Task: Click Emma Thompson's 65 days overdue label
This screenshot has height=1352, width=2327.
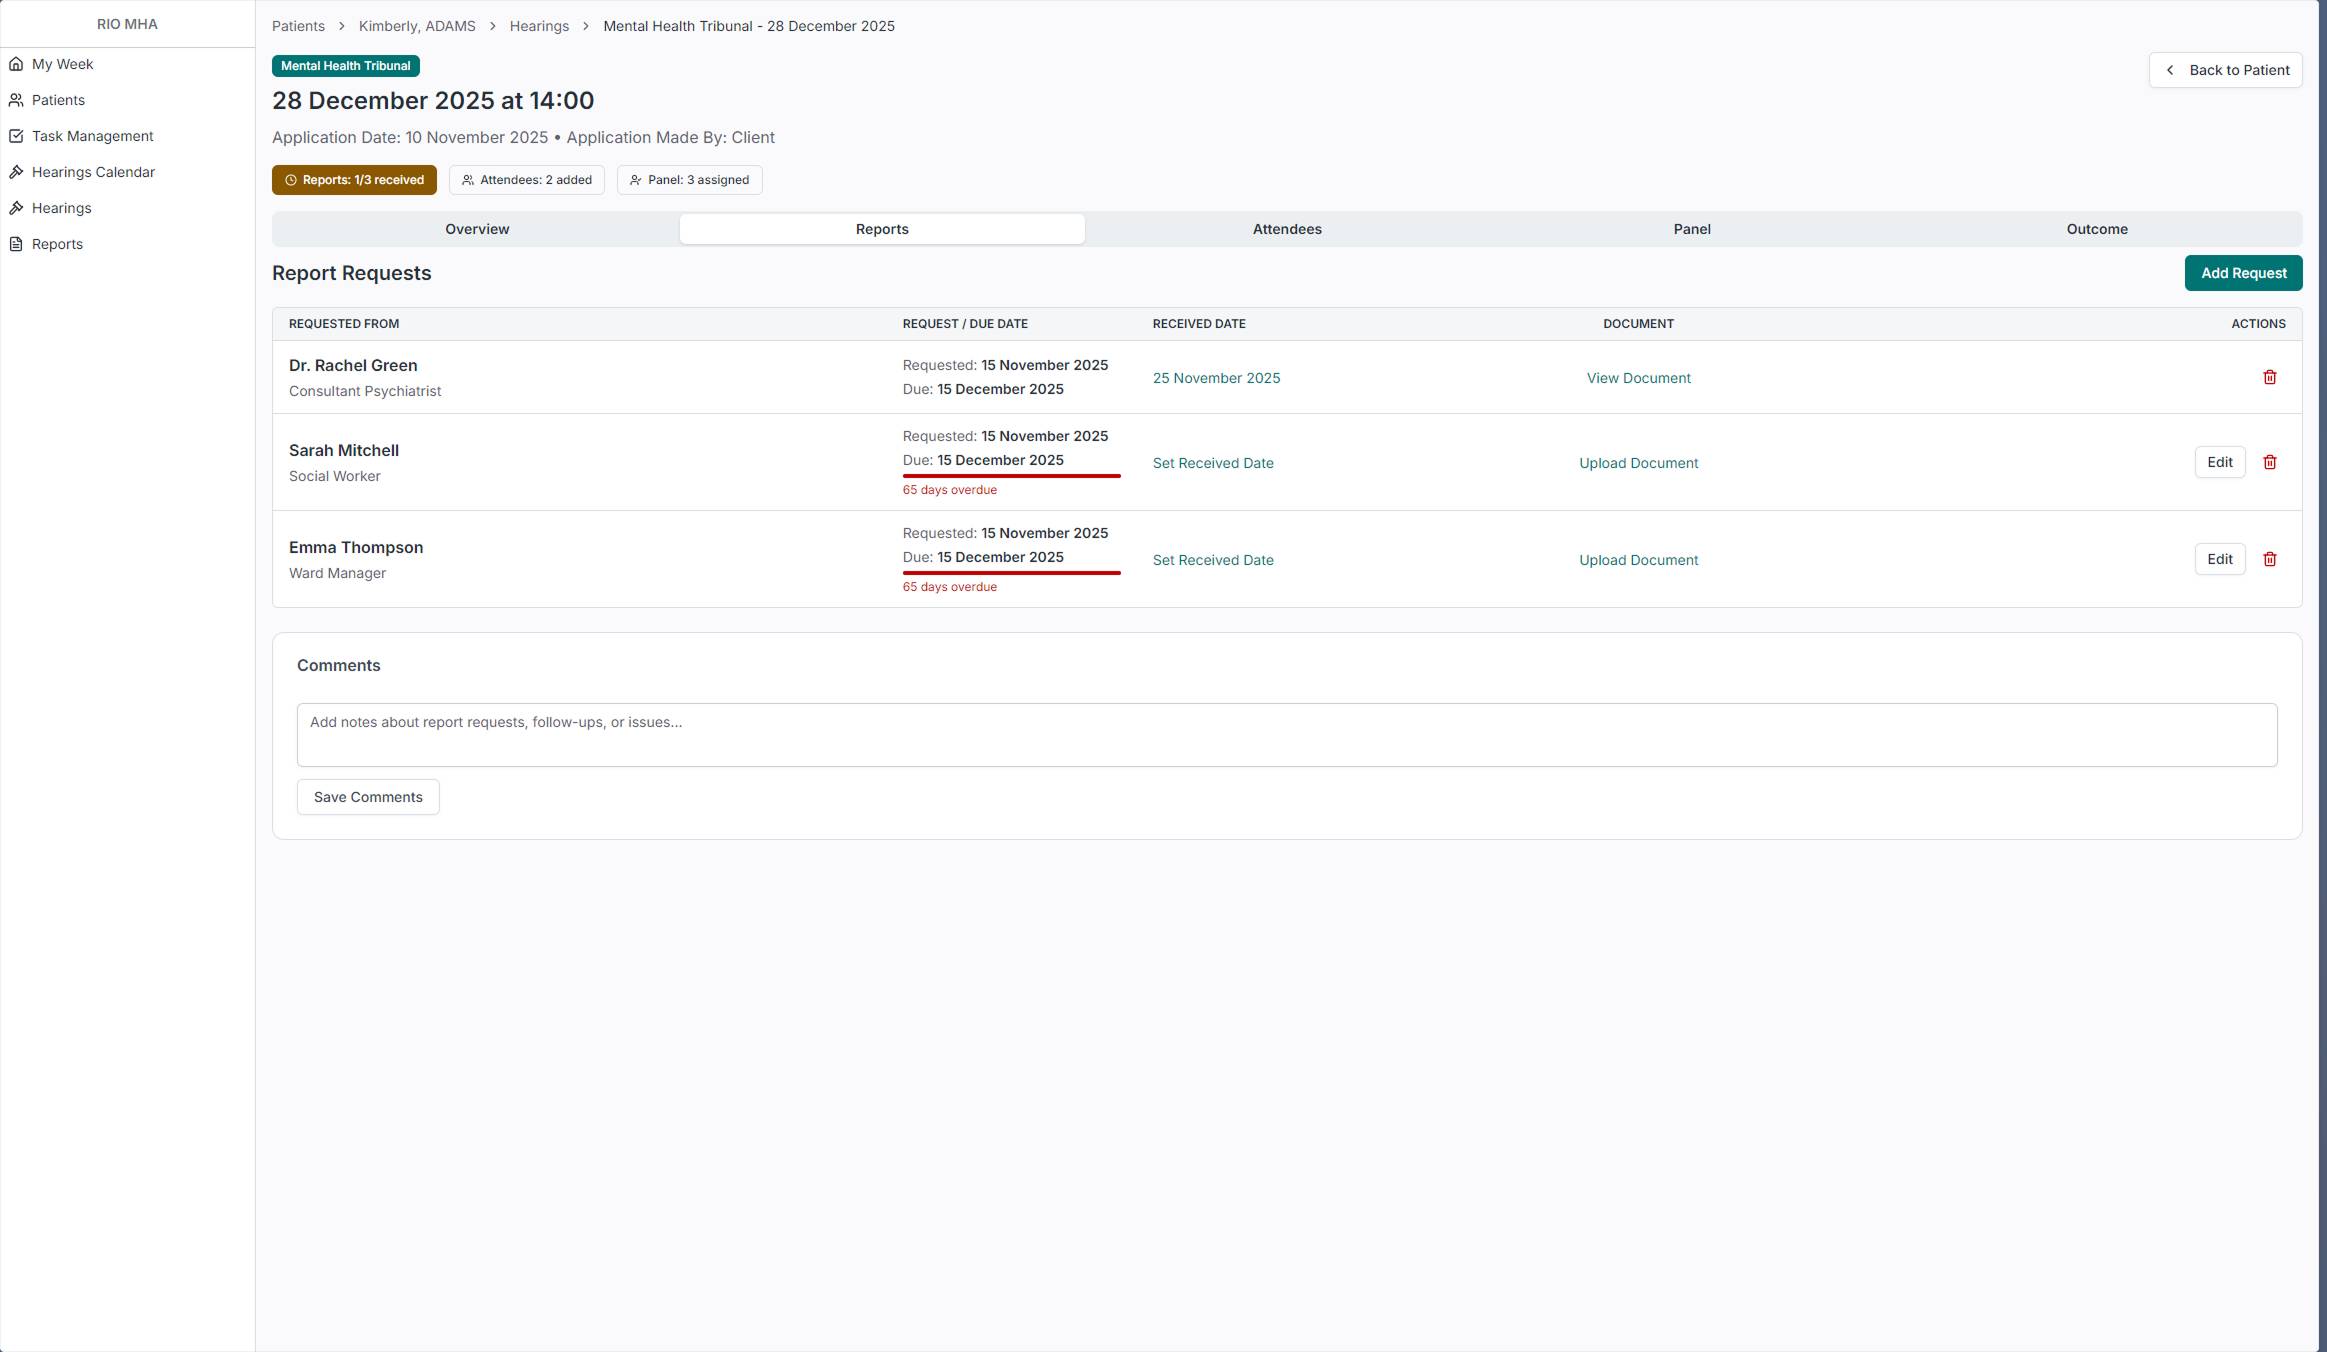Action: coord(950,587)
